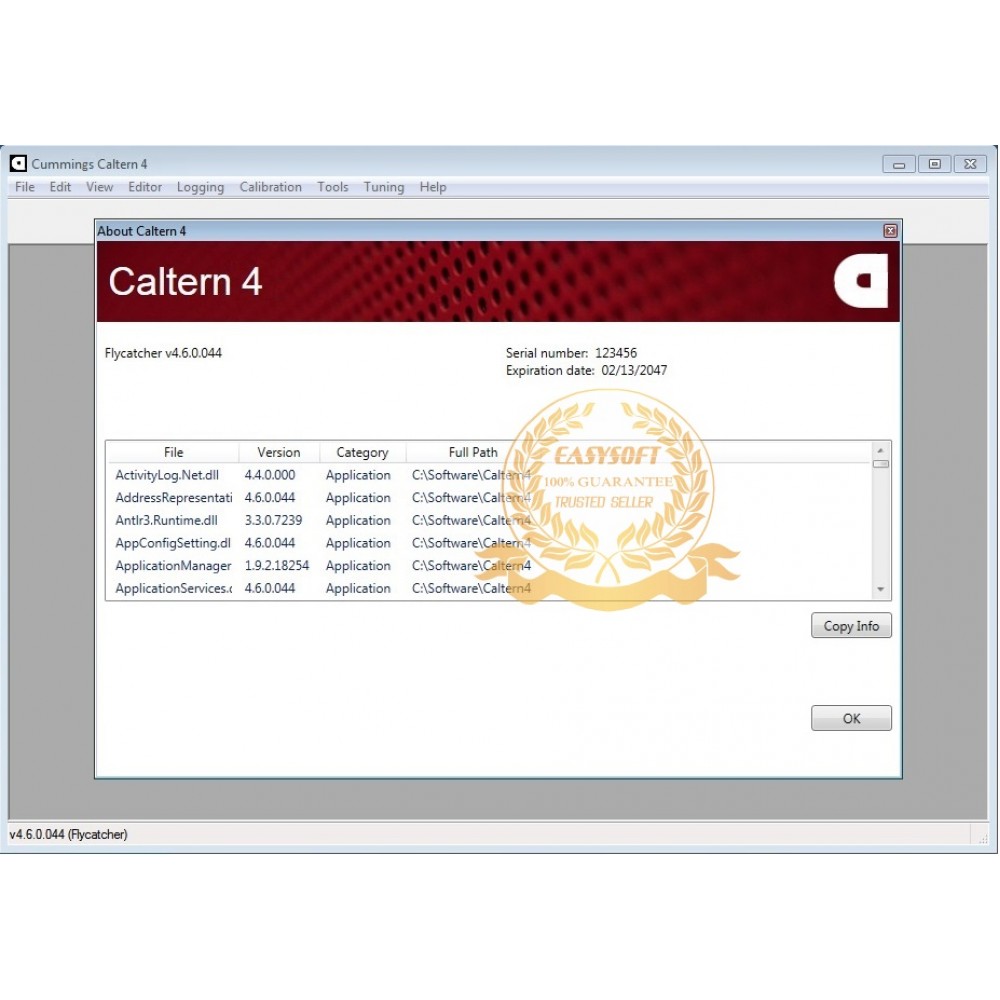This screenshot has height=1000, width=1000.
Task: Select the ActivityLog.Net.dll row
Action: 490,475
